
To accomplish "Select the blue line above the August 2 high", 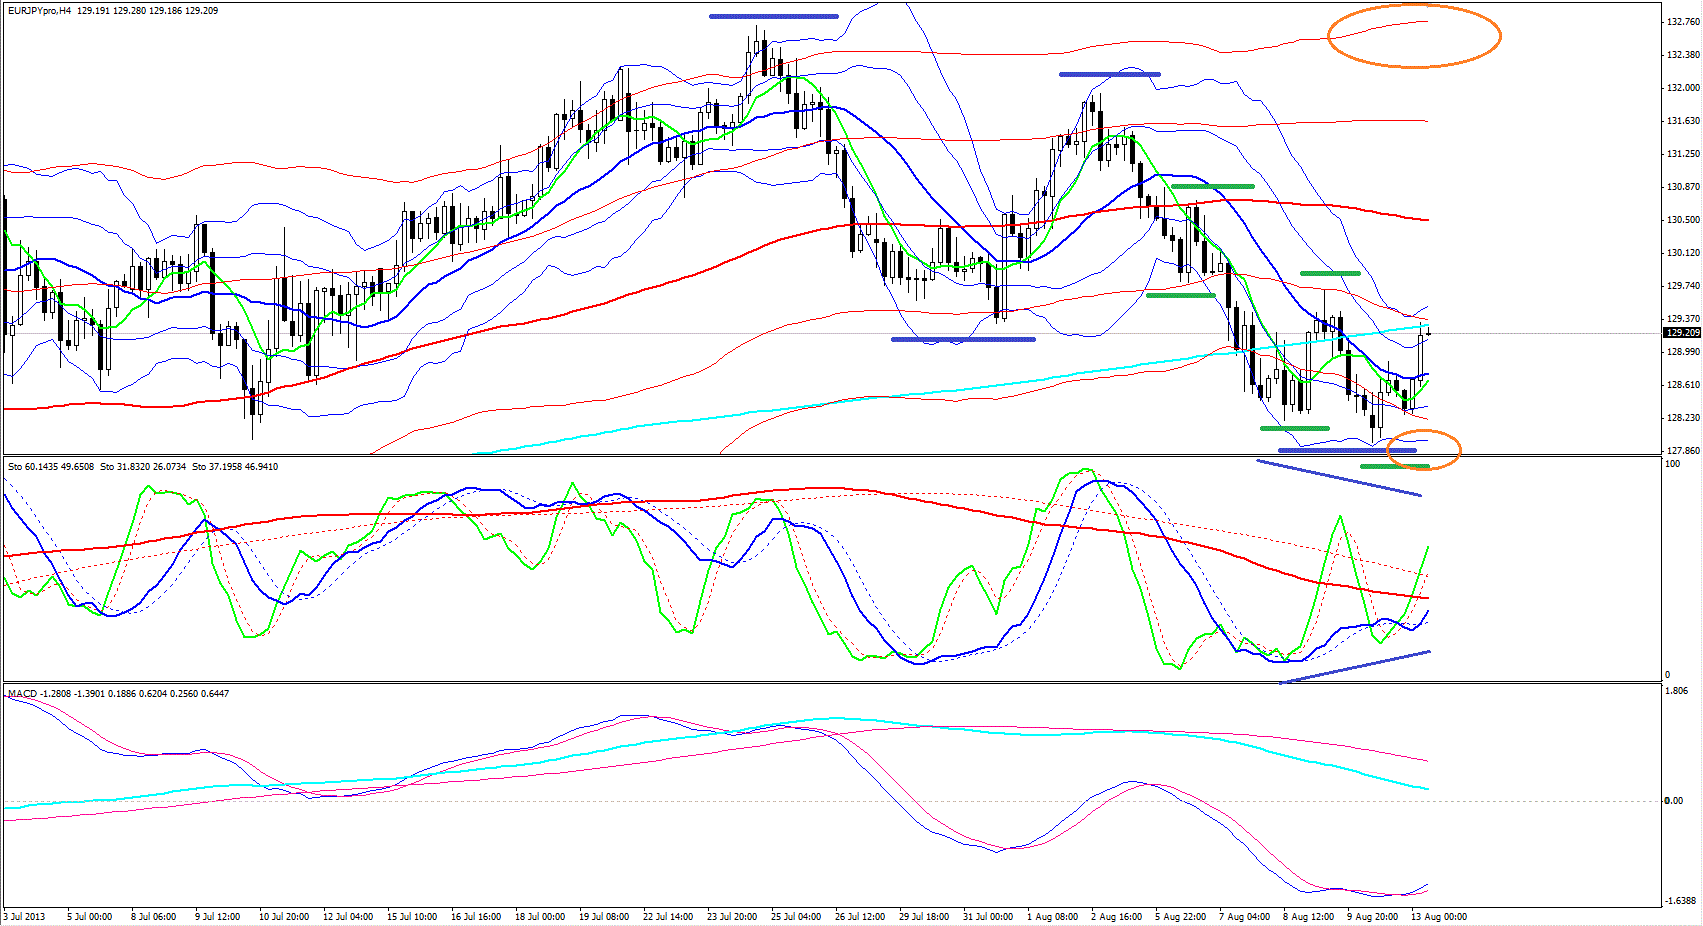I will click(1109, 74).
